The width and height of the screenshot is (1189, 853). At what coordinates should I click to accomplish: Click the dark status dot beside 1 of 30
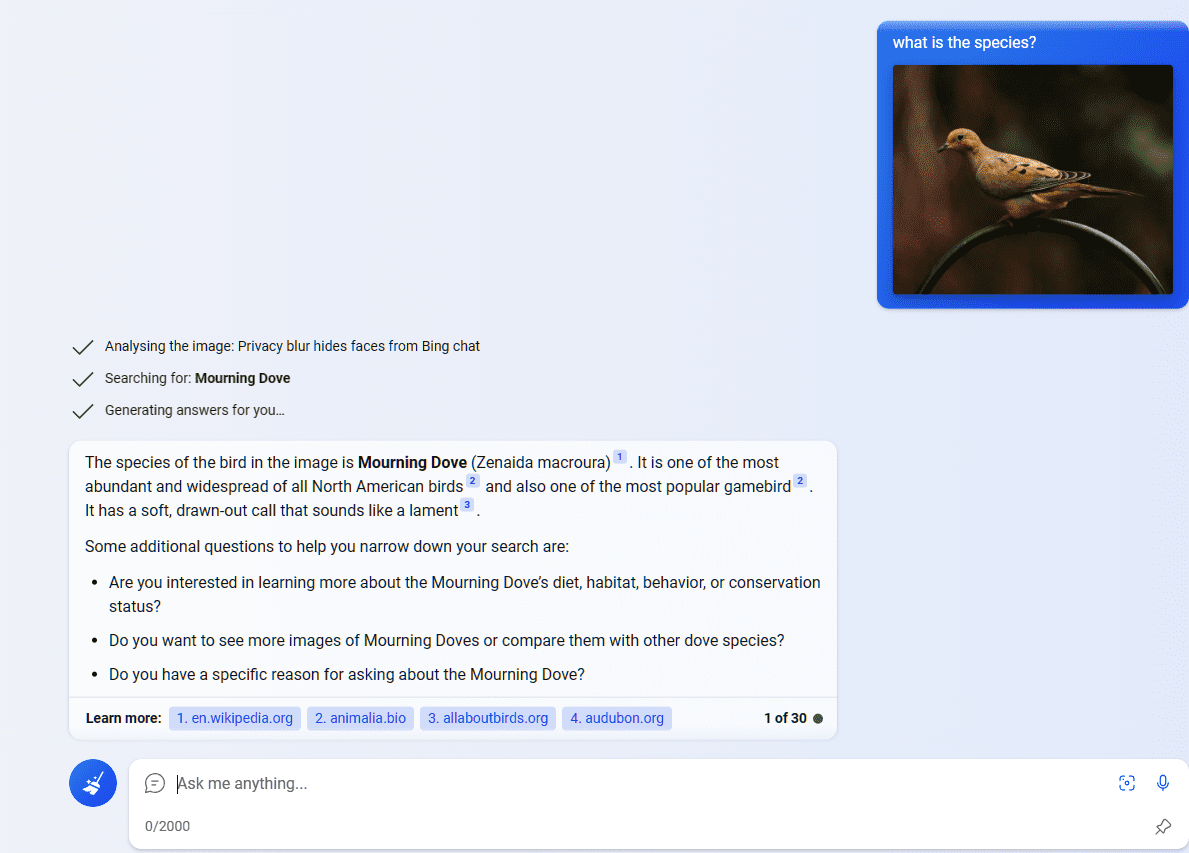(x=817, y=719)
